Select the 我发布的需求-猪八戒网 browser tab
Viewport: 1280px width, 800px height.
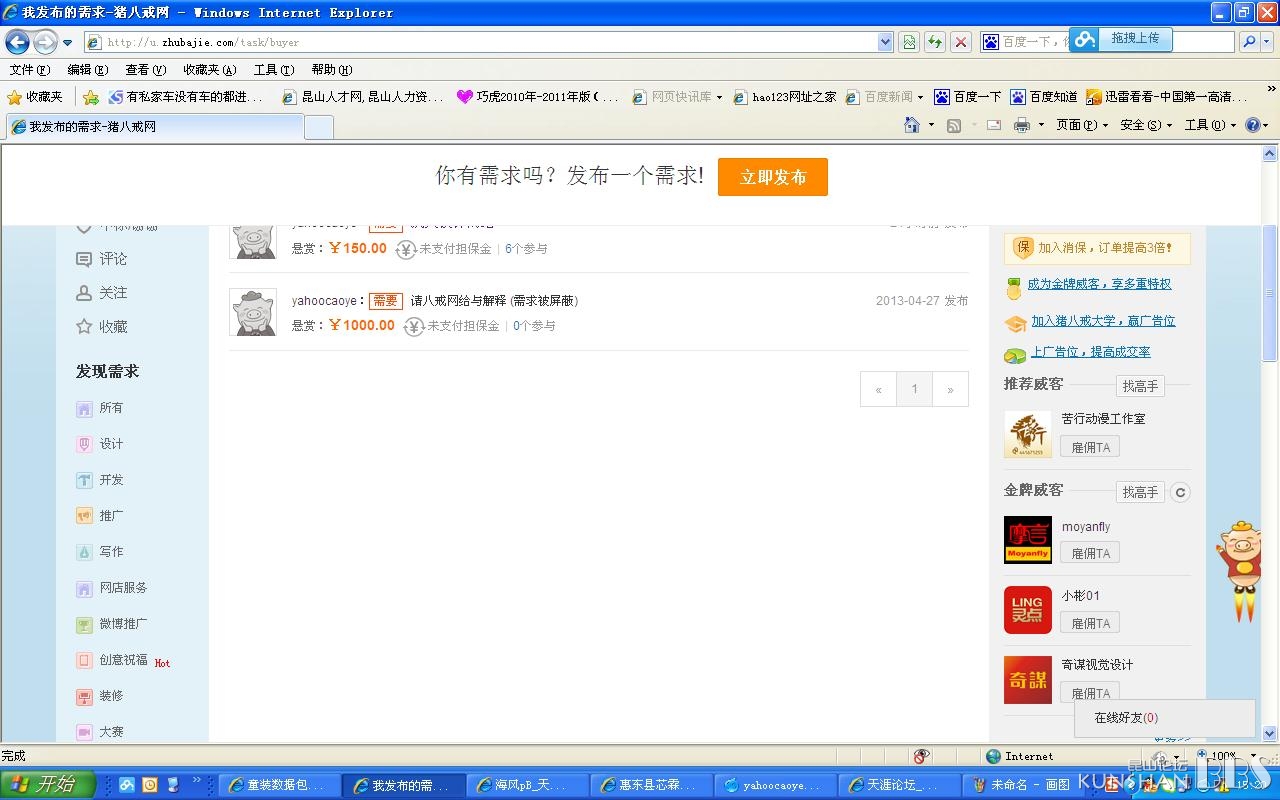[155, 127]
